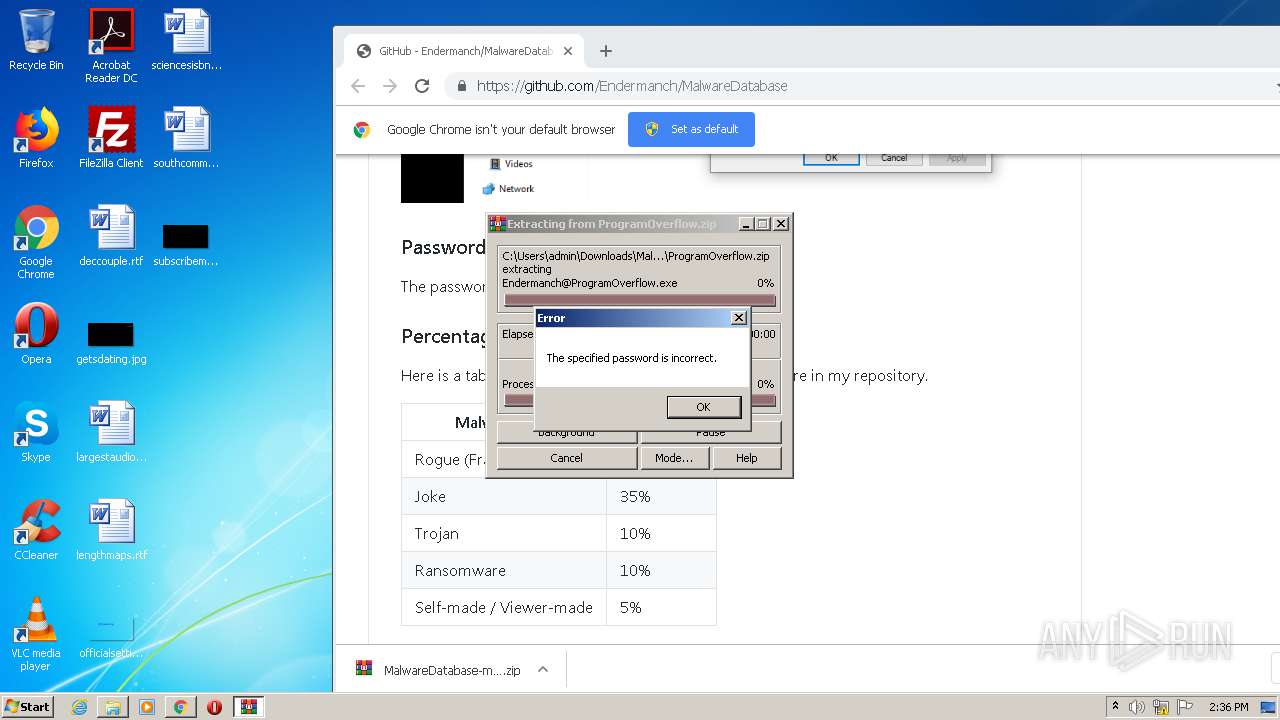Click the Trojan table row label
The height and width of the screenshot is (720, 1280).
(437, 533)
